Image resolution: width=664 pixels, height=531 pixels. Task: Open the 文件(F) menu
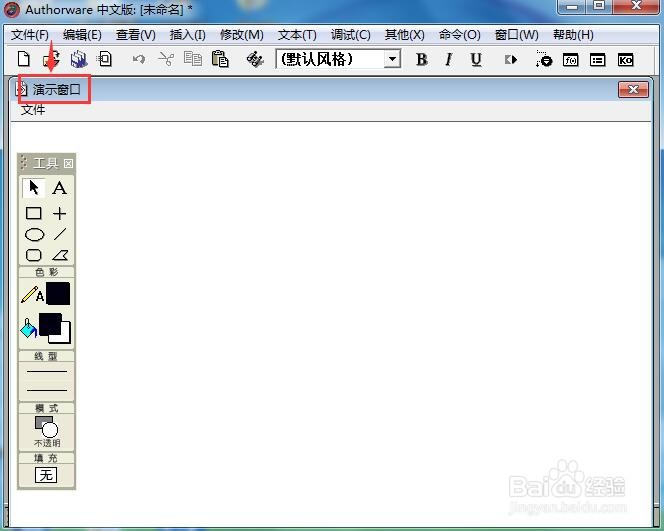pyautogui.click(x=30, y=35)
